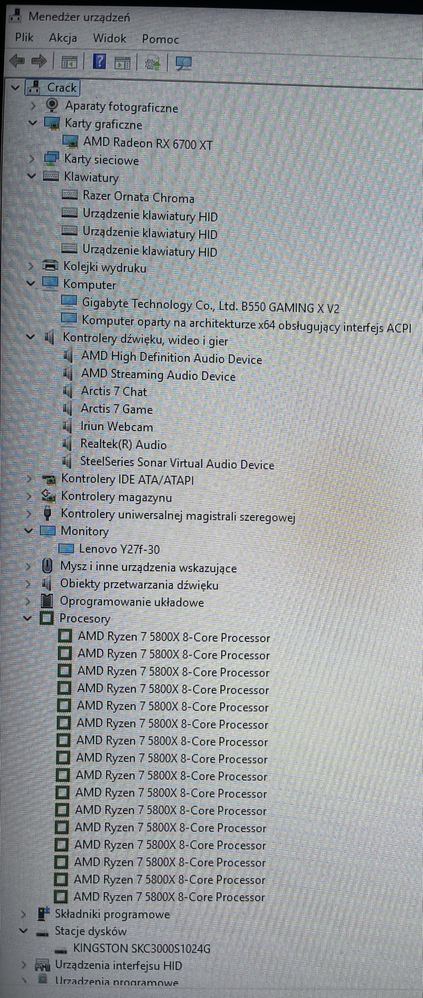This screenshot has width=423, height=998.
Task: Collapse the Komputer node
Action: pos(30,285)
